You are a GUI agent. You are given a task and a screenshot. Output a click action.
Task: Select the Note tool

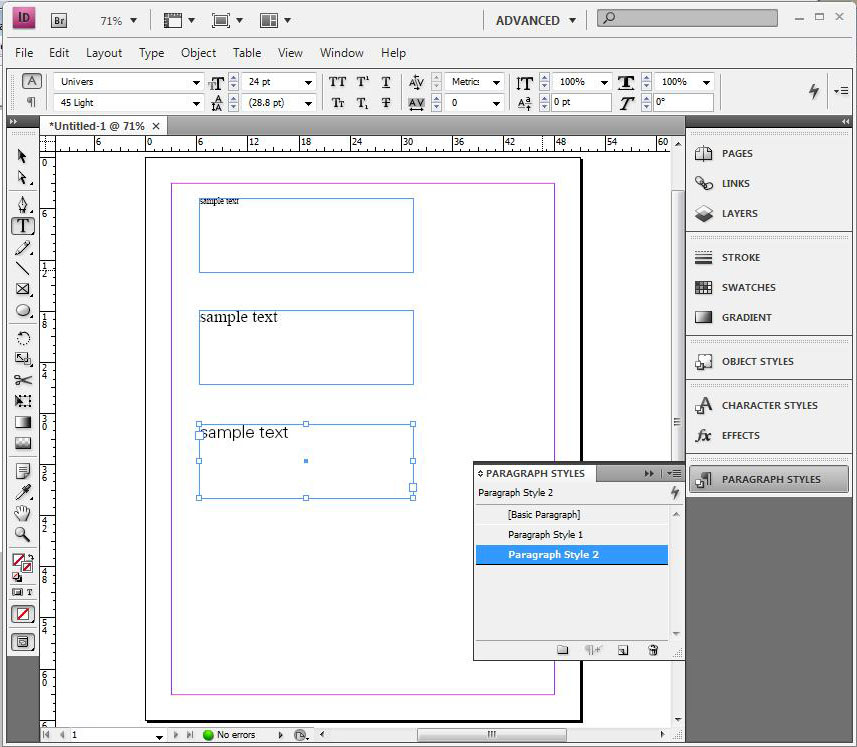click(x=22, y=470)
